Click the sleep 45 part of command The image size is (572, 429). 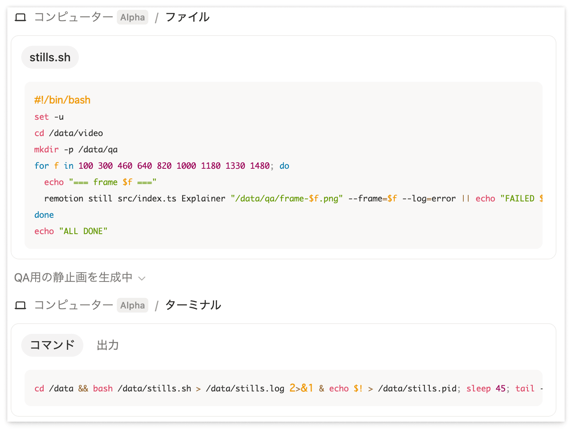click(x=486, y=389)
